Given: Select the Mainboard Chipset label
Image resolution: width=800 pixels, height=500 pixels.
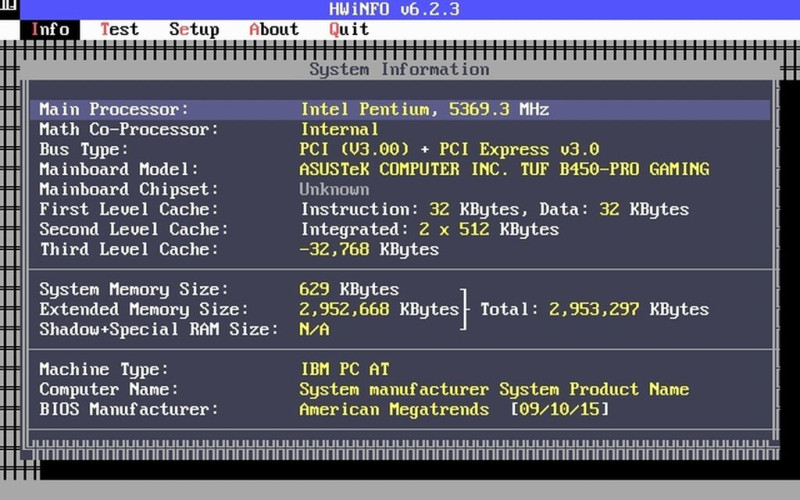Looking at the screenshot, I should (x=129, y=189).
